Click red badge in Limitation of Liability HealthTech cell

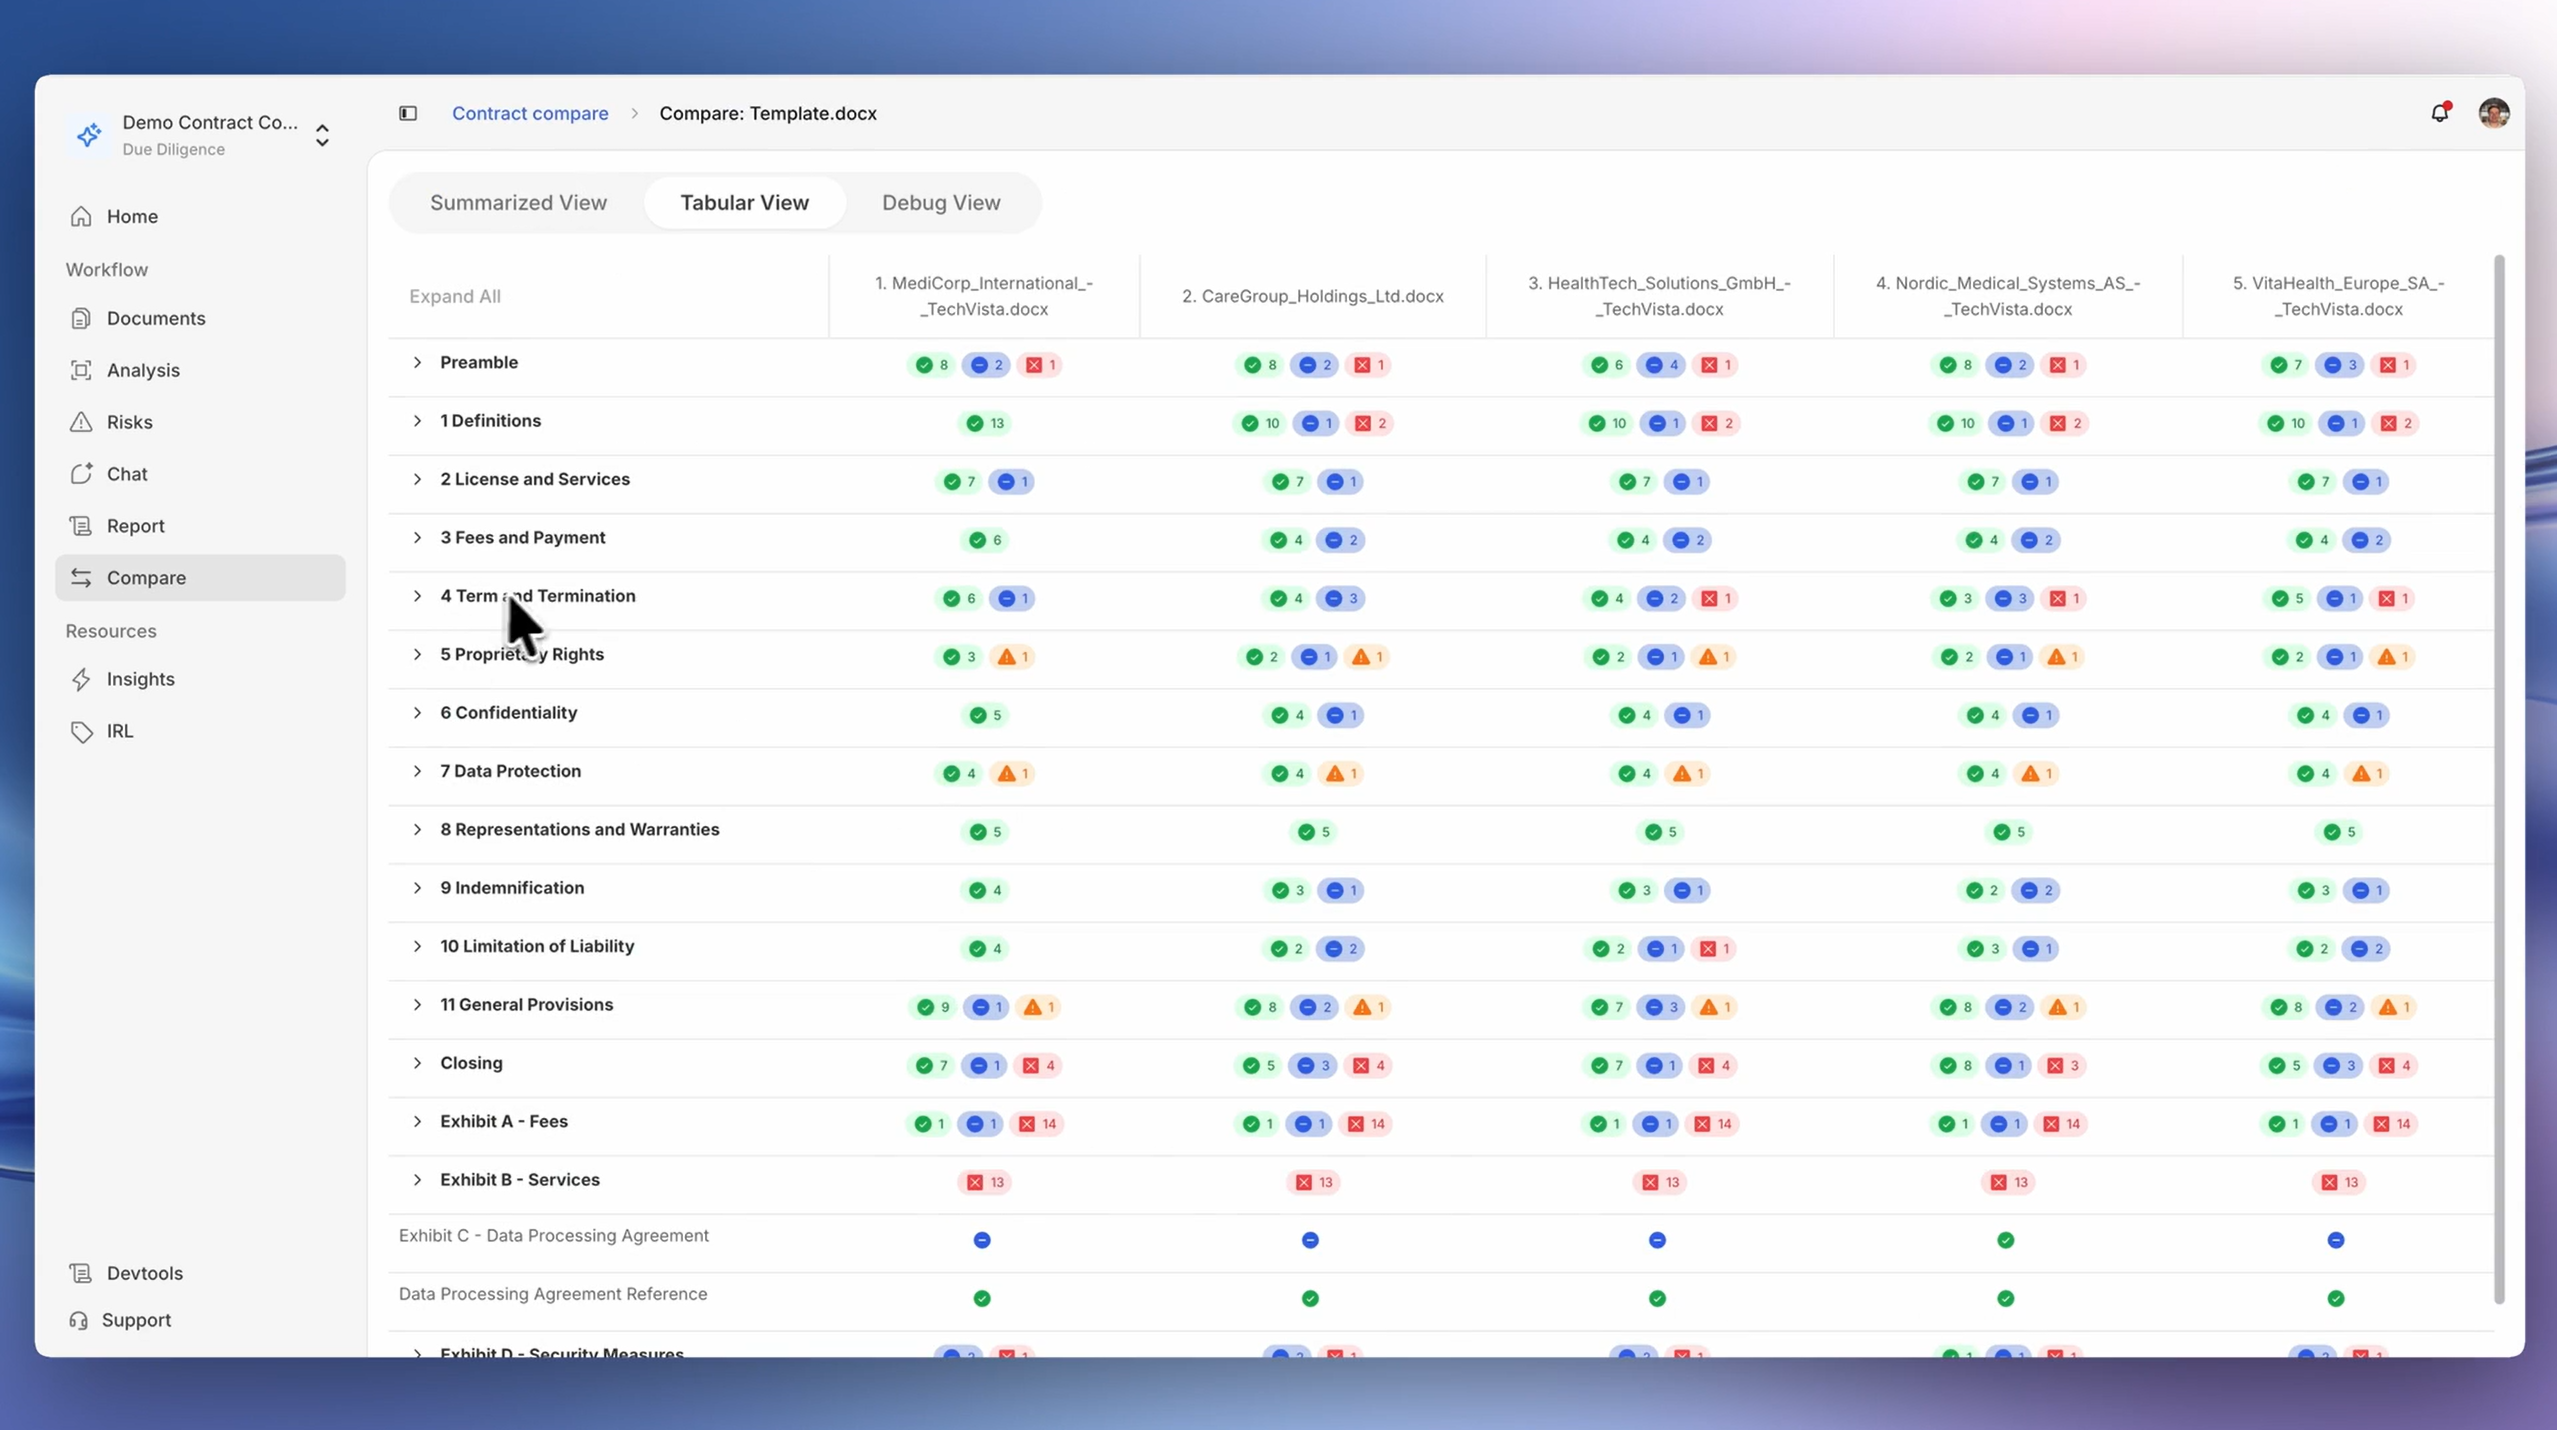pyautogui.click(x=1714, y=949)
